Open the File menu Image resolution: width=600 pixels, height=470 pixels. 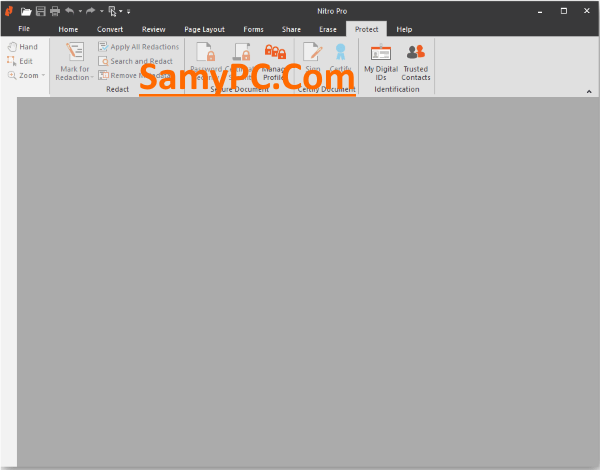[x=24, y=29]
